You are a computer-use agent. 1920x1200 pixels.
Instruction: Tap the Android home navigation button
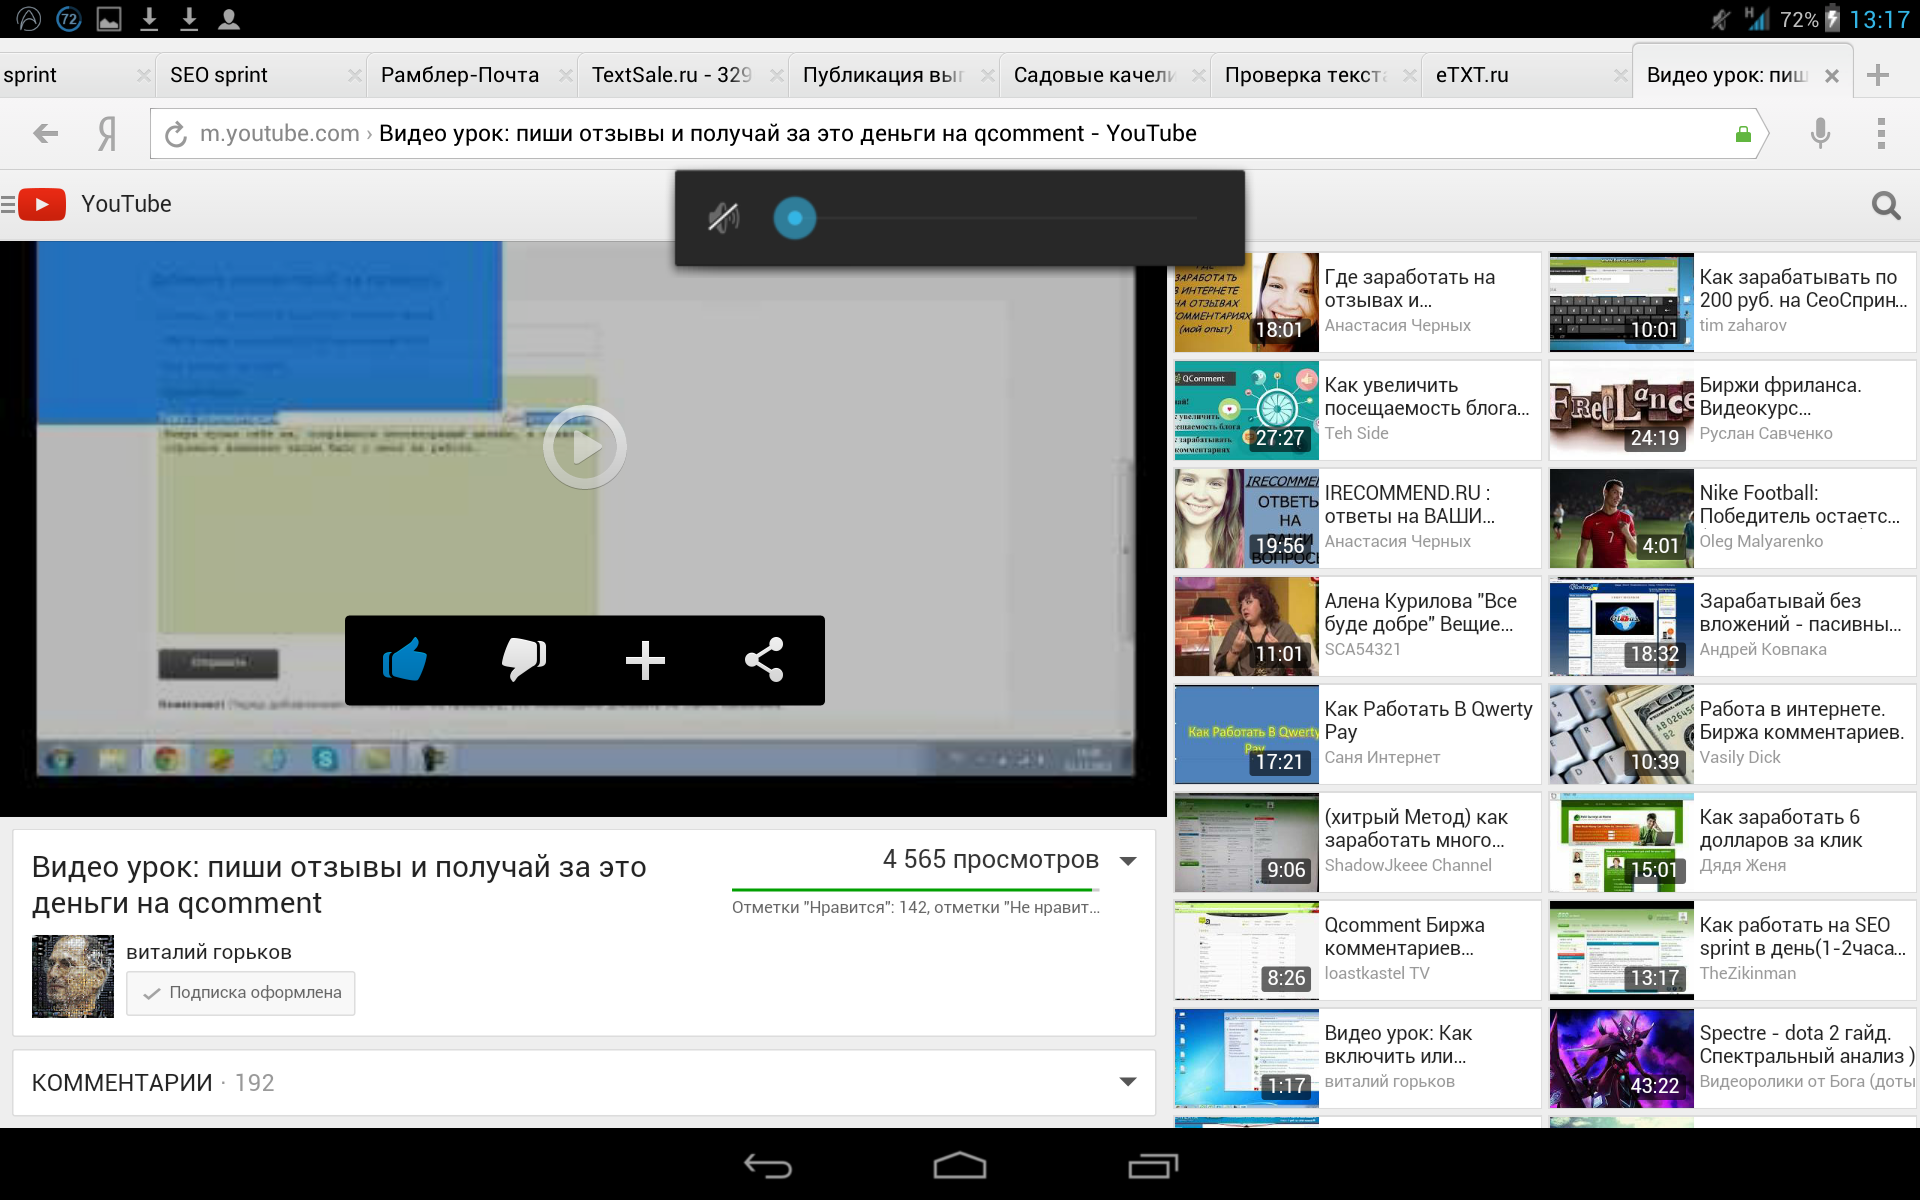(960, 1165)
